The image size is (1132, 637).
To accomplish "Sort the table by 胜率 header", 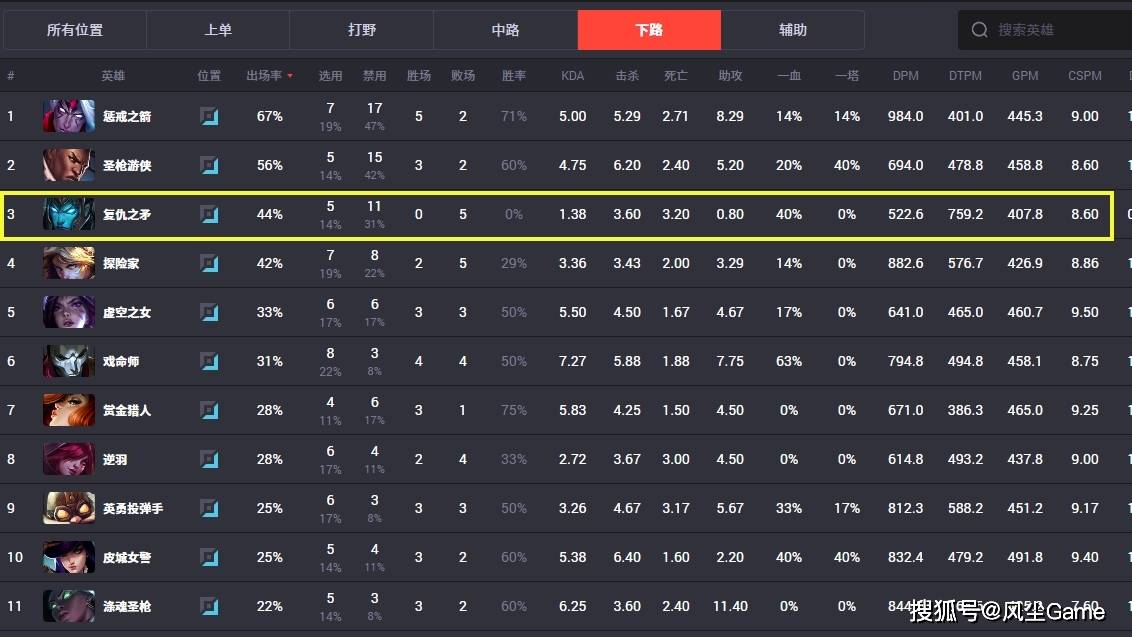I will (x=513, y=76).
